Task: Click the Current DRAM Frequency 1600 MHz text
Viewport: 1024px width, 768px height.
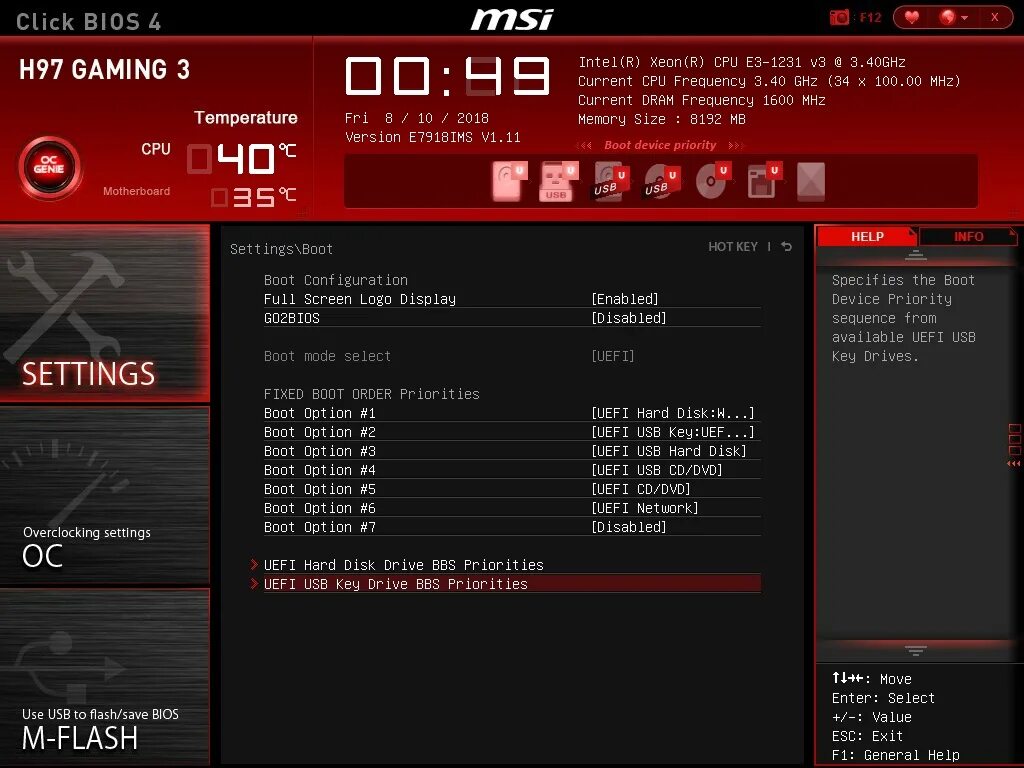Action: click(x=701, y=101)
